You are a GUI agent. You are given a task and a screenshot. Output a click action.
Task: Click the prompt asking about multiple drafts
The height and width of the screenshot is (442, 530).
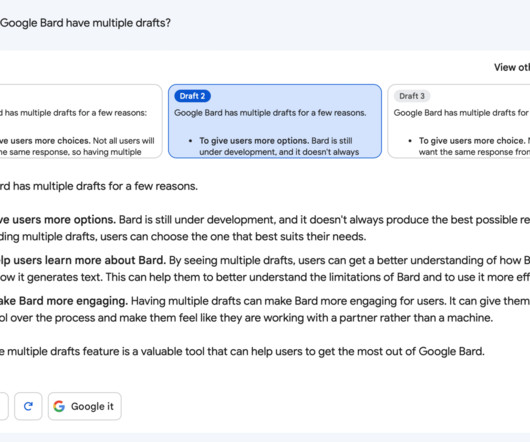(86, 23)
